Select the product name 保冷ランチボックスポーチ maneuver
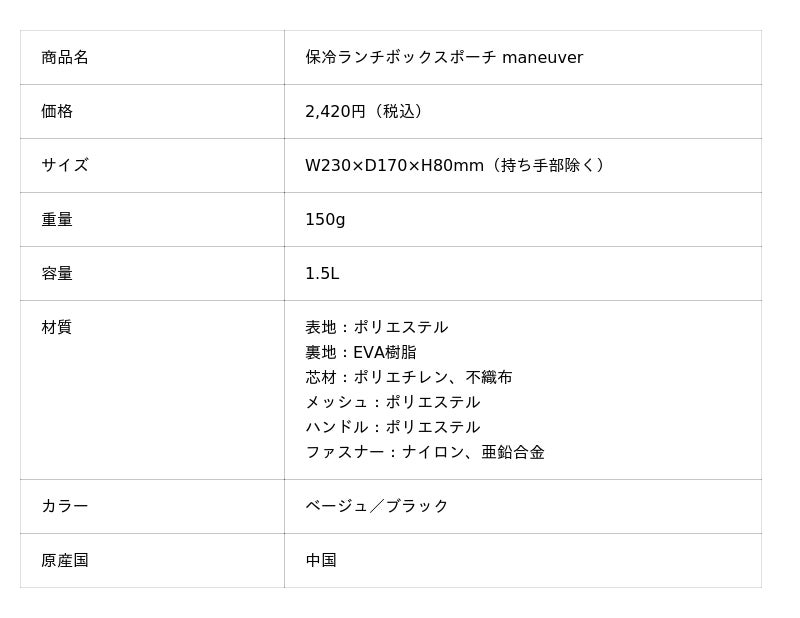 click(x=443, y=57)
